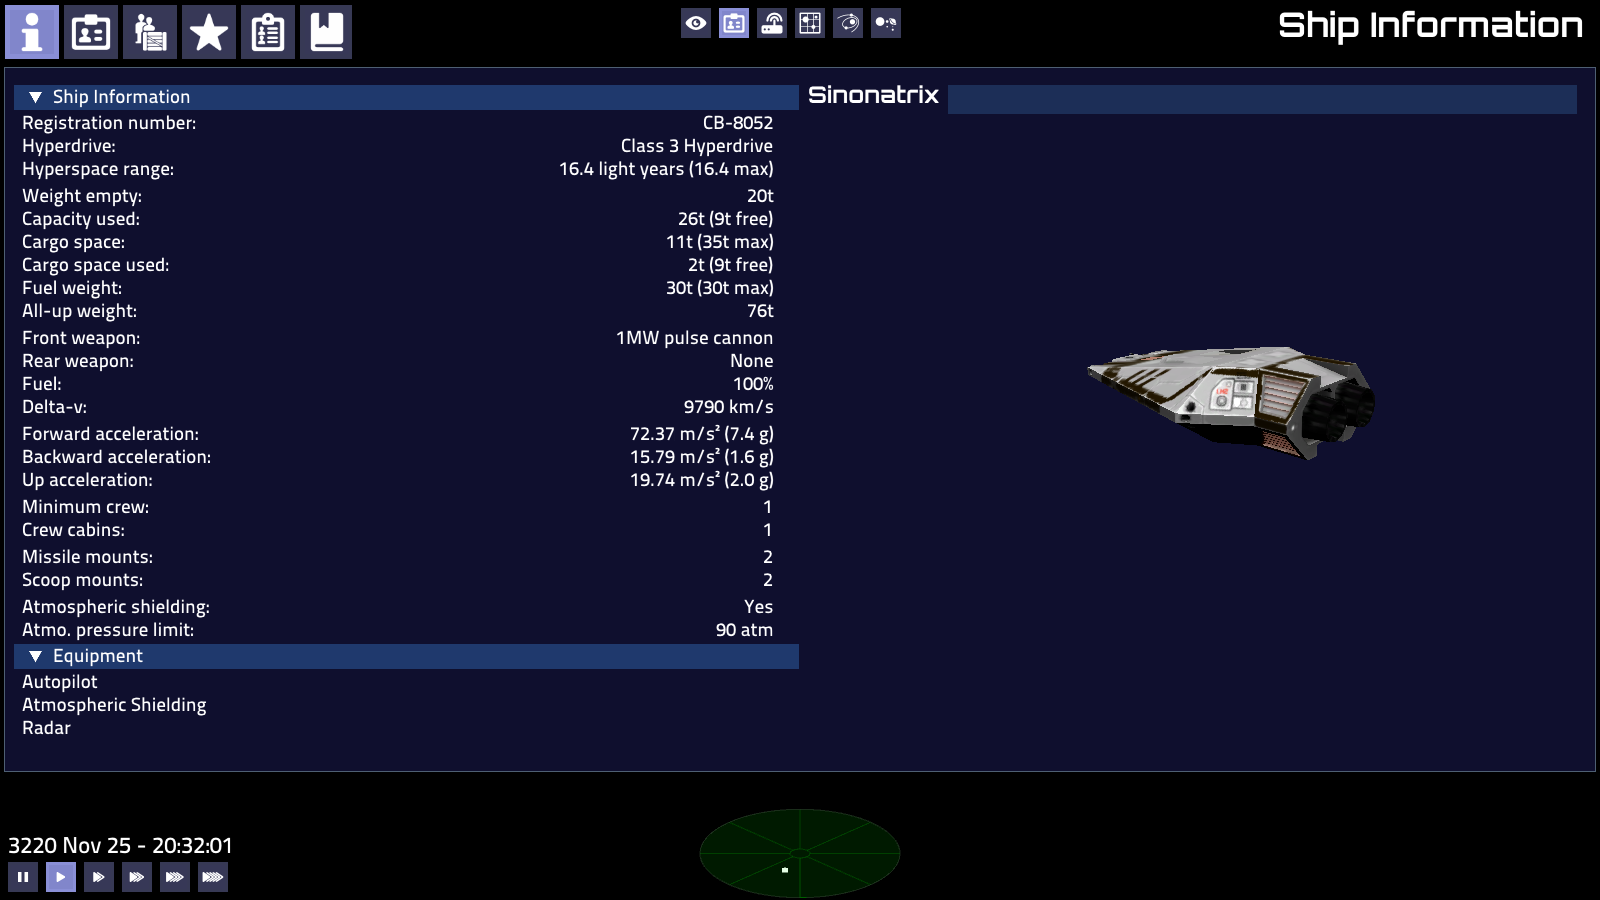1600x900 pixels.
Task: Set time acceleration to four-arrow speed
Action: click(x=175, y=877)
